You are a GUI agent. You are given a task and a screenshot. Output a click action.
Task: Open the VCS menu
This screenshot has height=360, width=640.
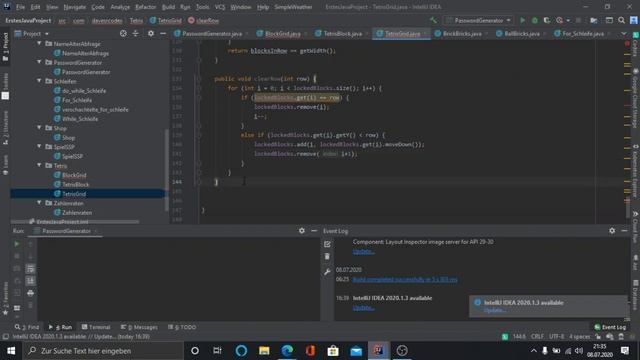tap(220, 7)
